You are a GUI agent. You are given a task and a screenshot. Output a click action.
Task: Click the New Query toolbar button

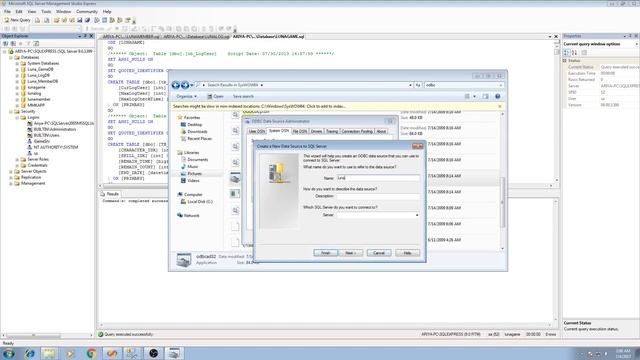click(x=17, y=20)
